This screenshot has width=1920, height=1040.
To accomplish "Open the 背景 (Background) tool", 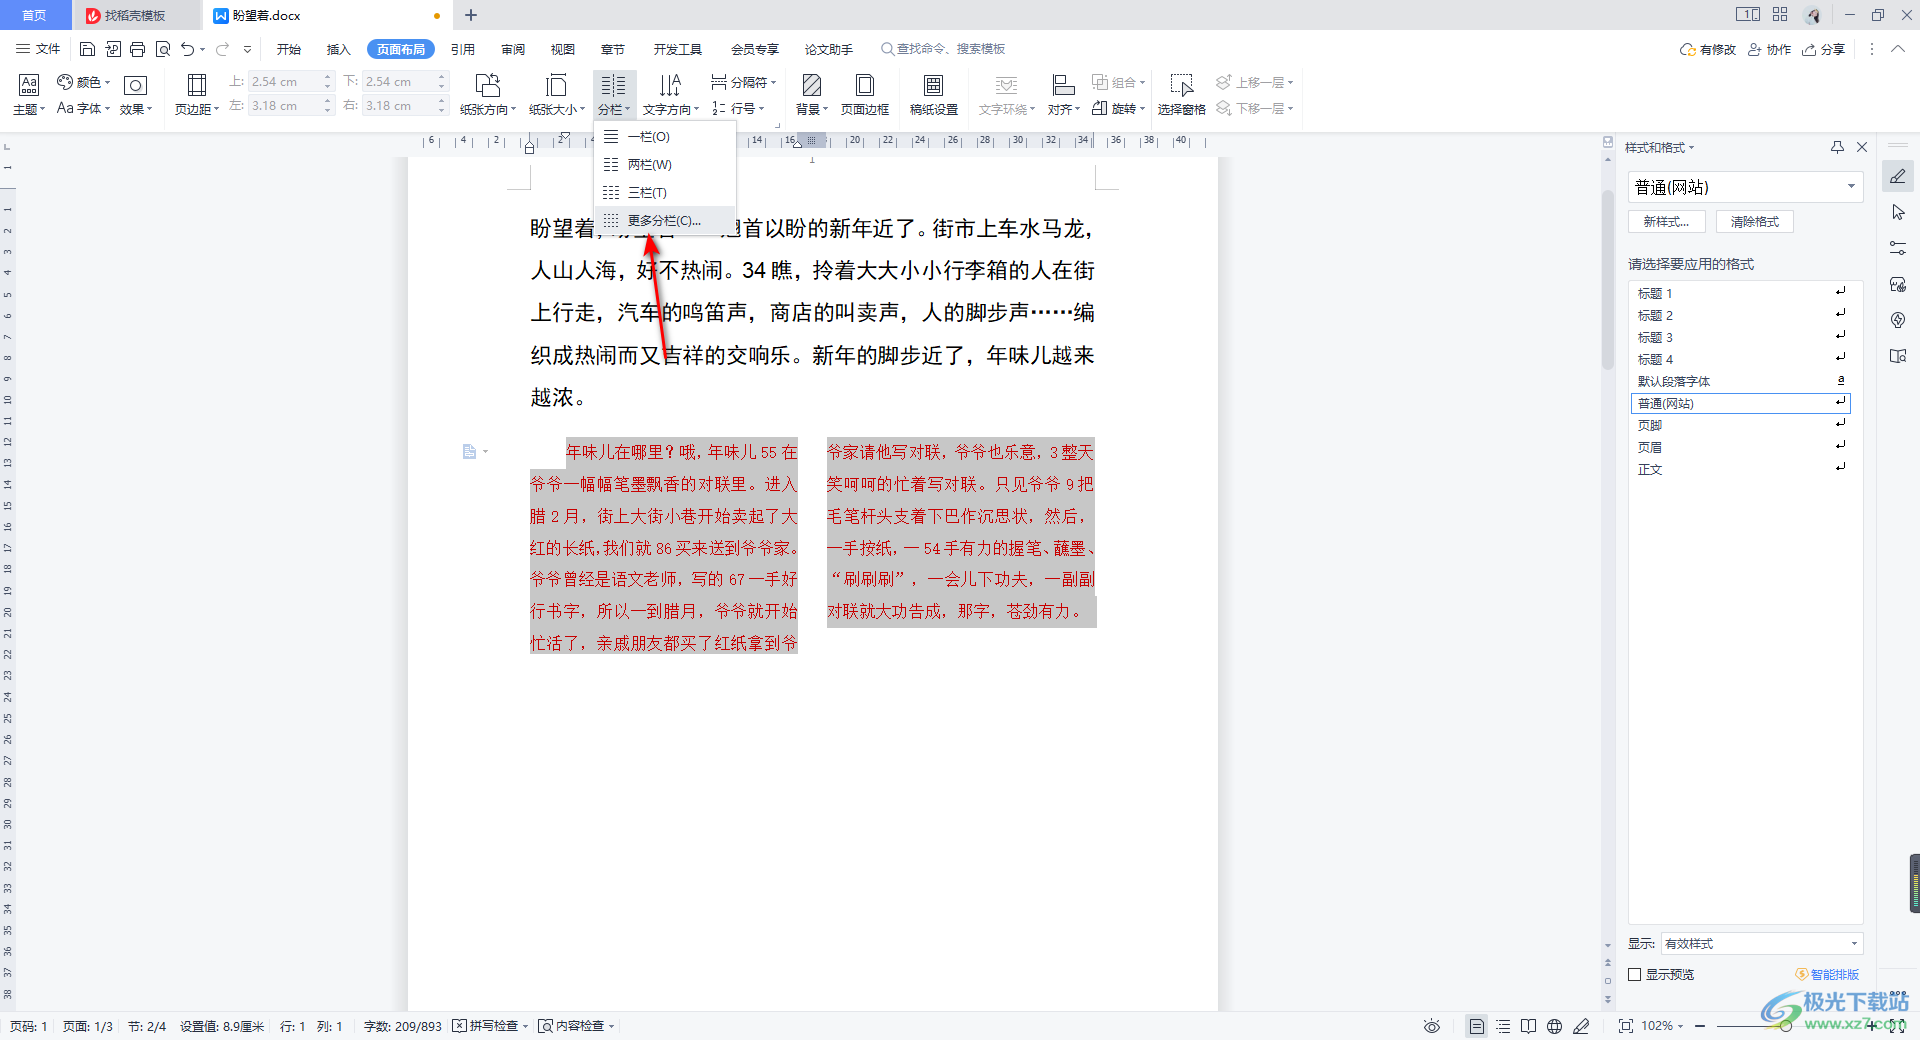I will (x=812, y=94).
